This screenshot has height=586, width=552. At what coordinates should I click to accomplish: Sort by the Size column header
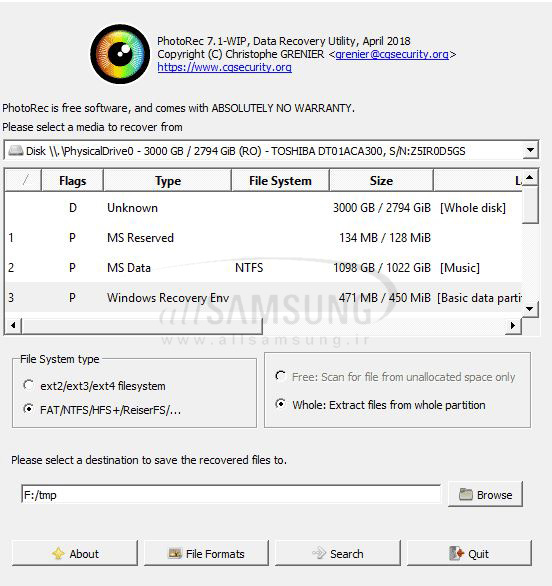pos(381,181)
